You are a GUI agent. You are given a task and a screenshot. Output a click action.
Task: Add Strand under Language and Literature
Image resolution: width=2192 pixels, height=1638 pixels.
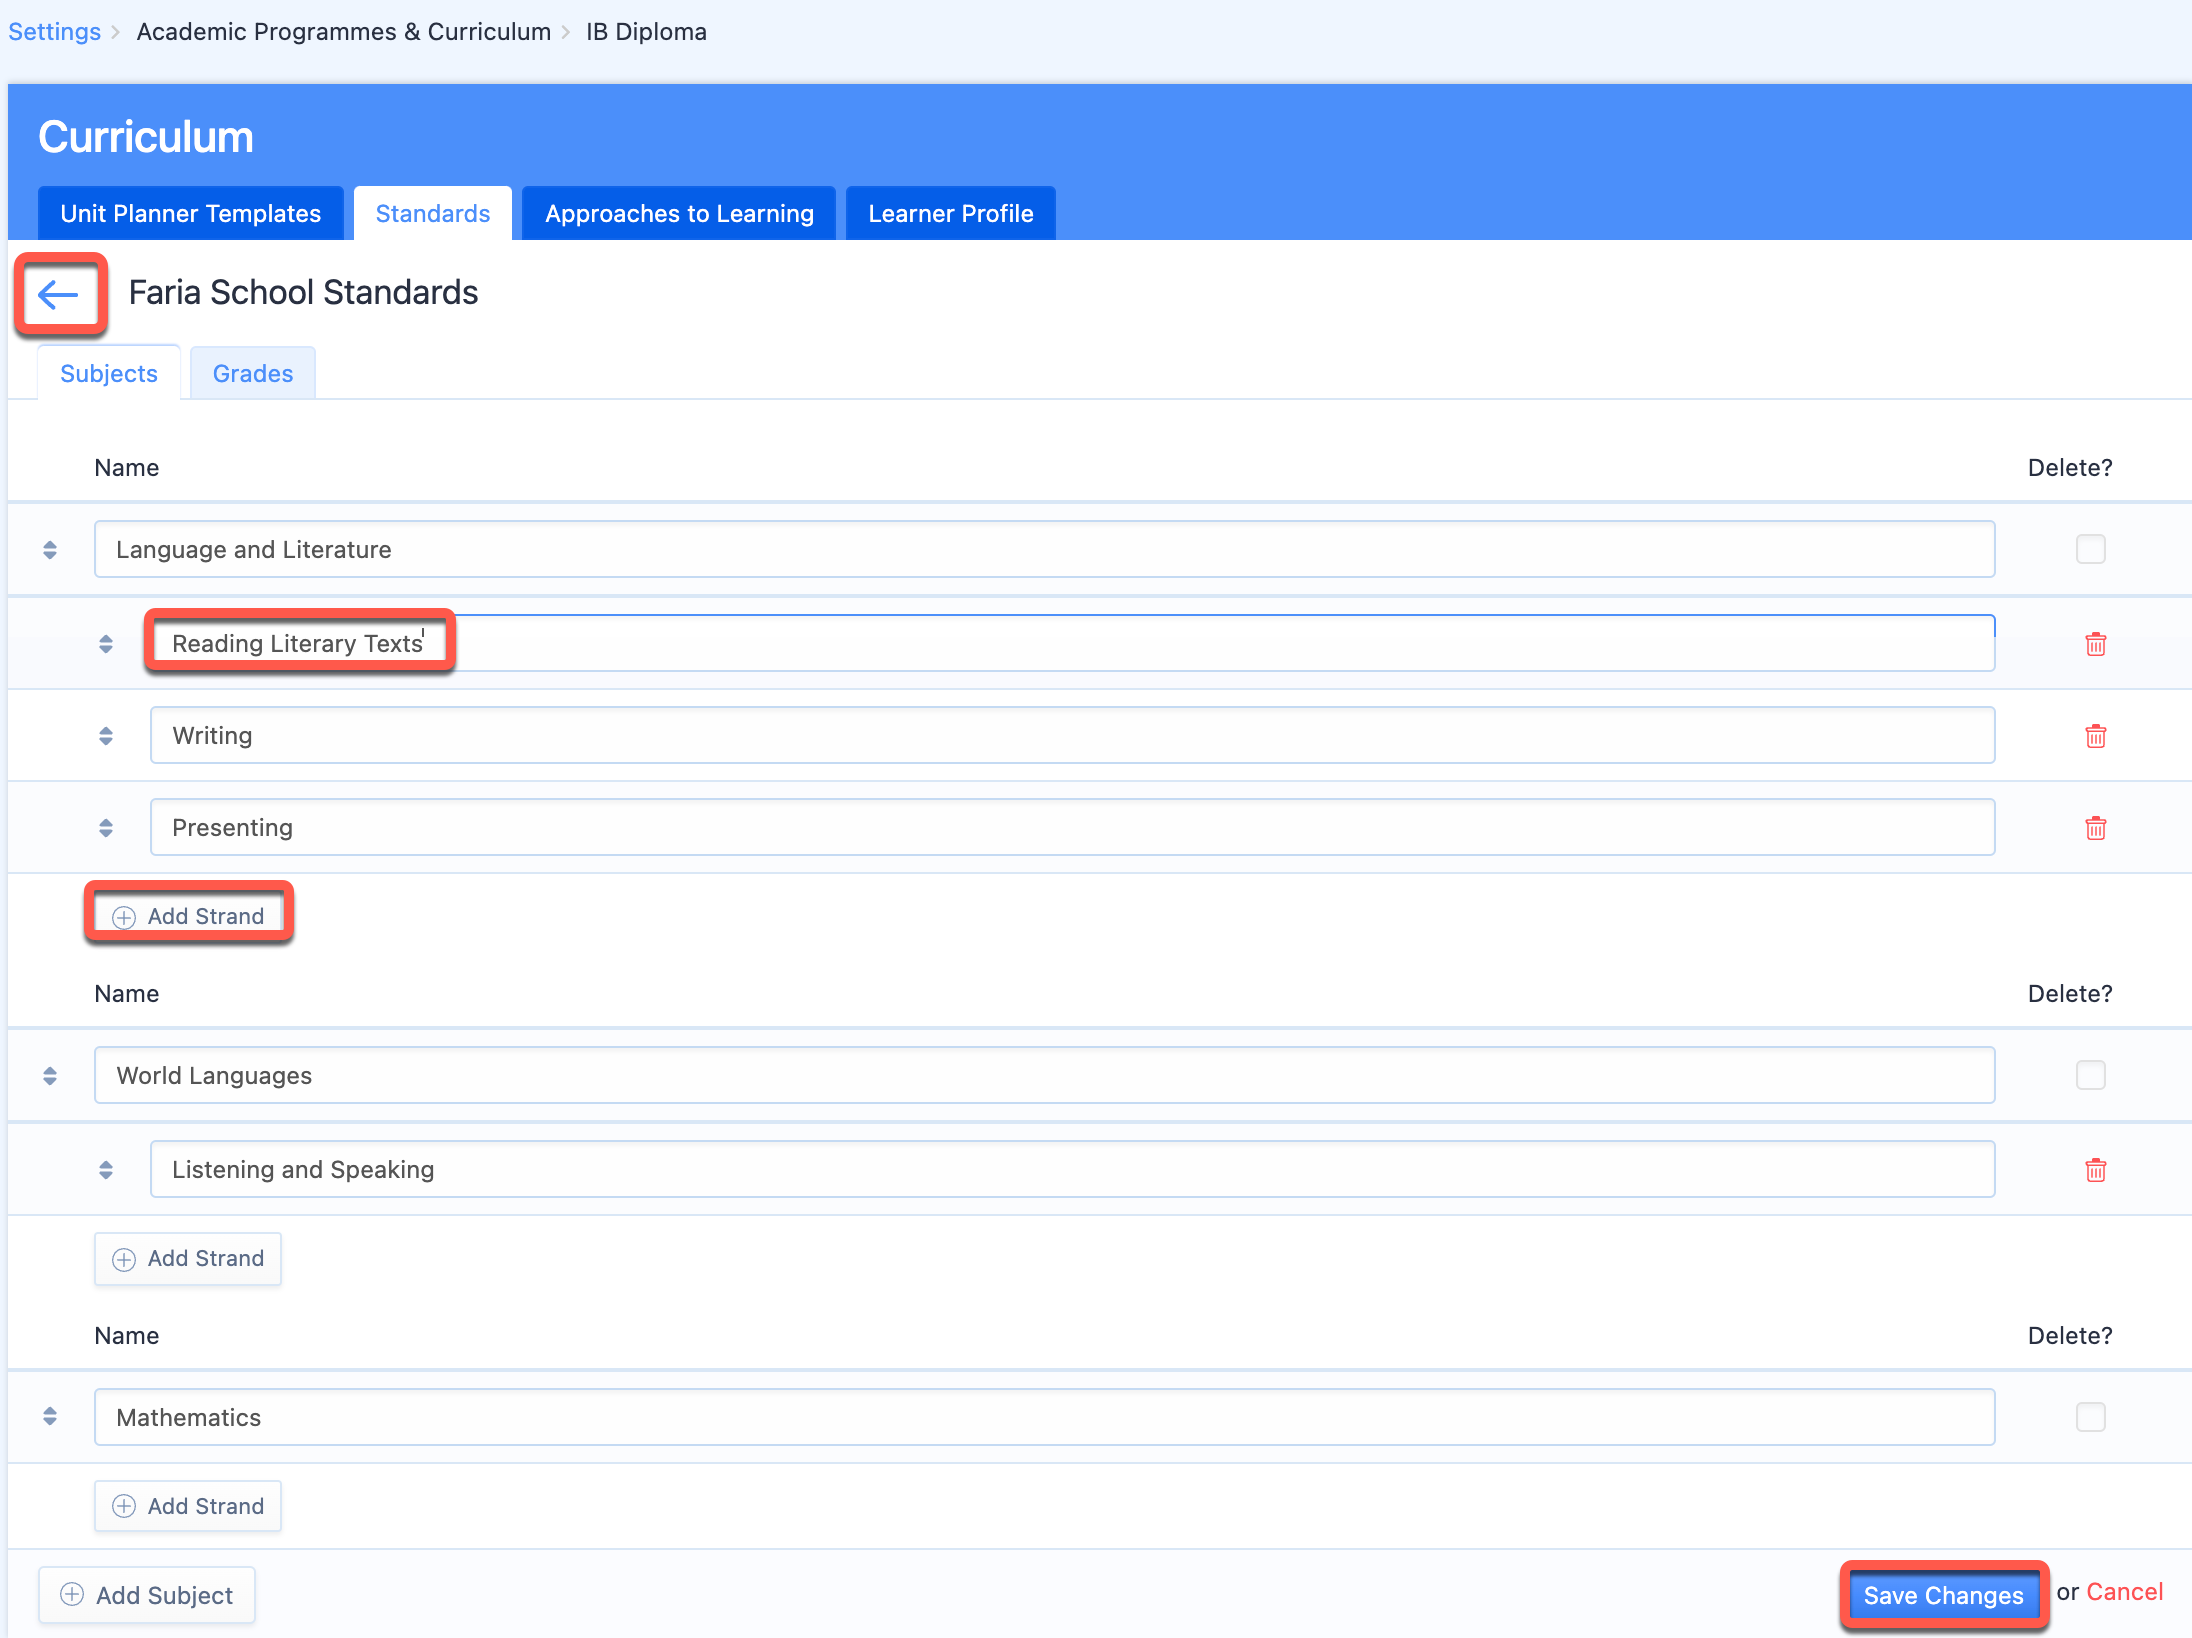[x=188, y=916]
